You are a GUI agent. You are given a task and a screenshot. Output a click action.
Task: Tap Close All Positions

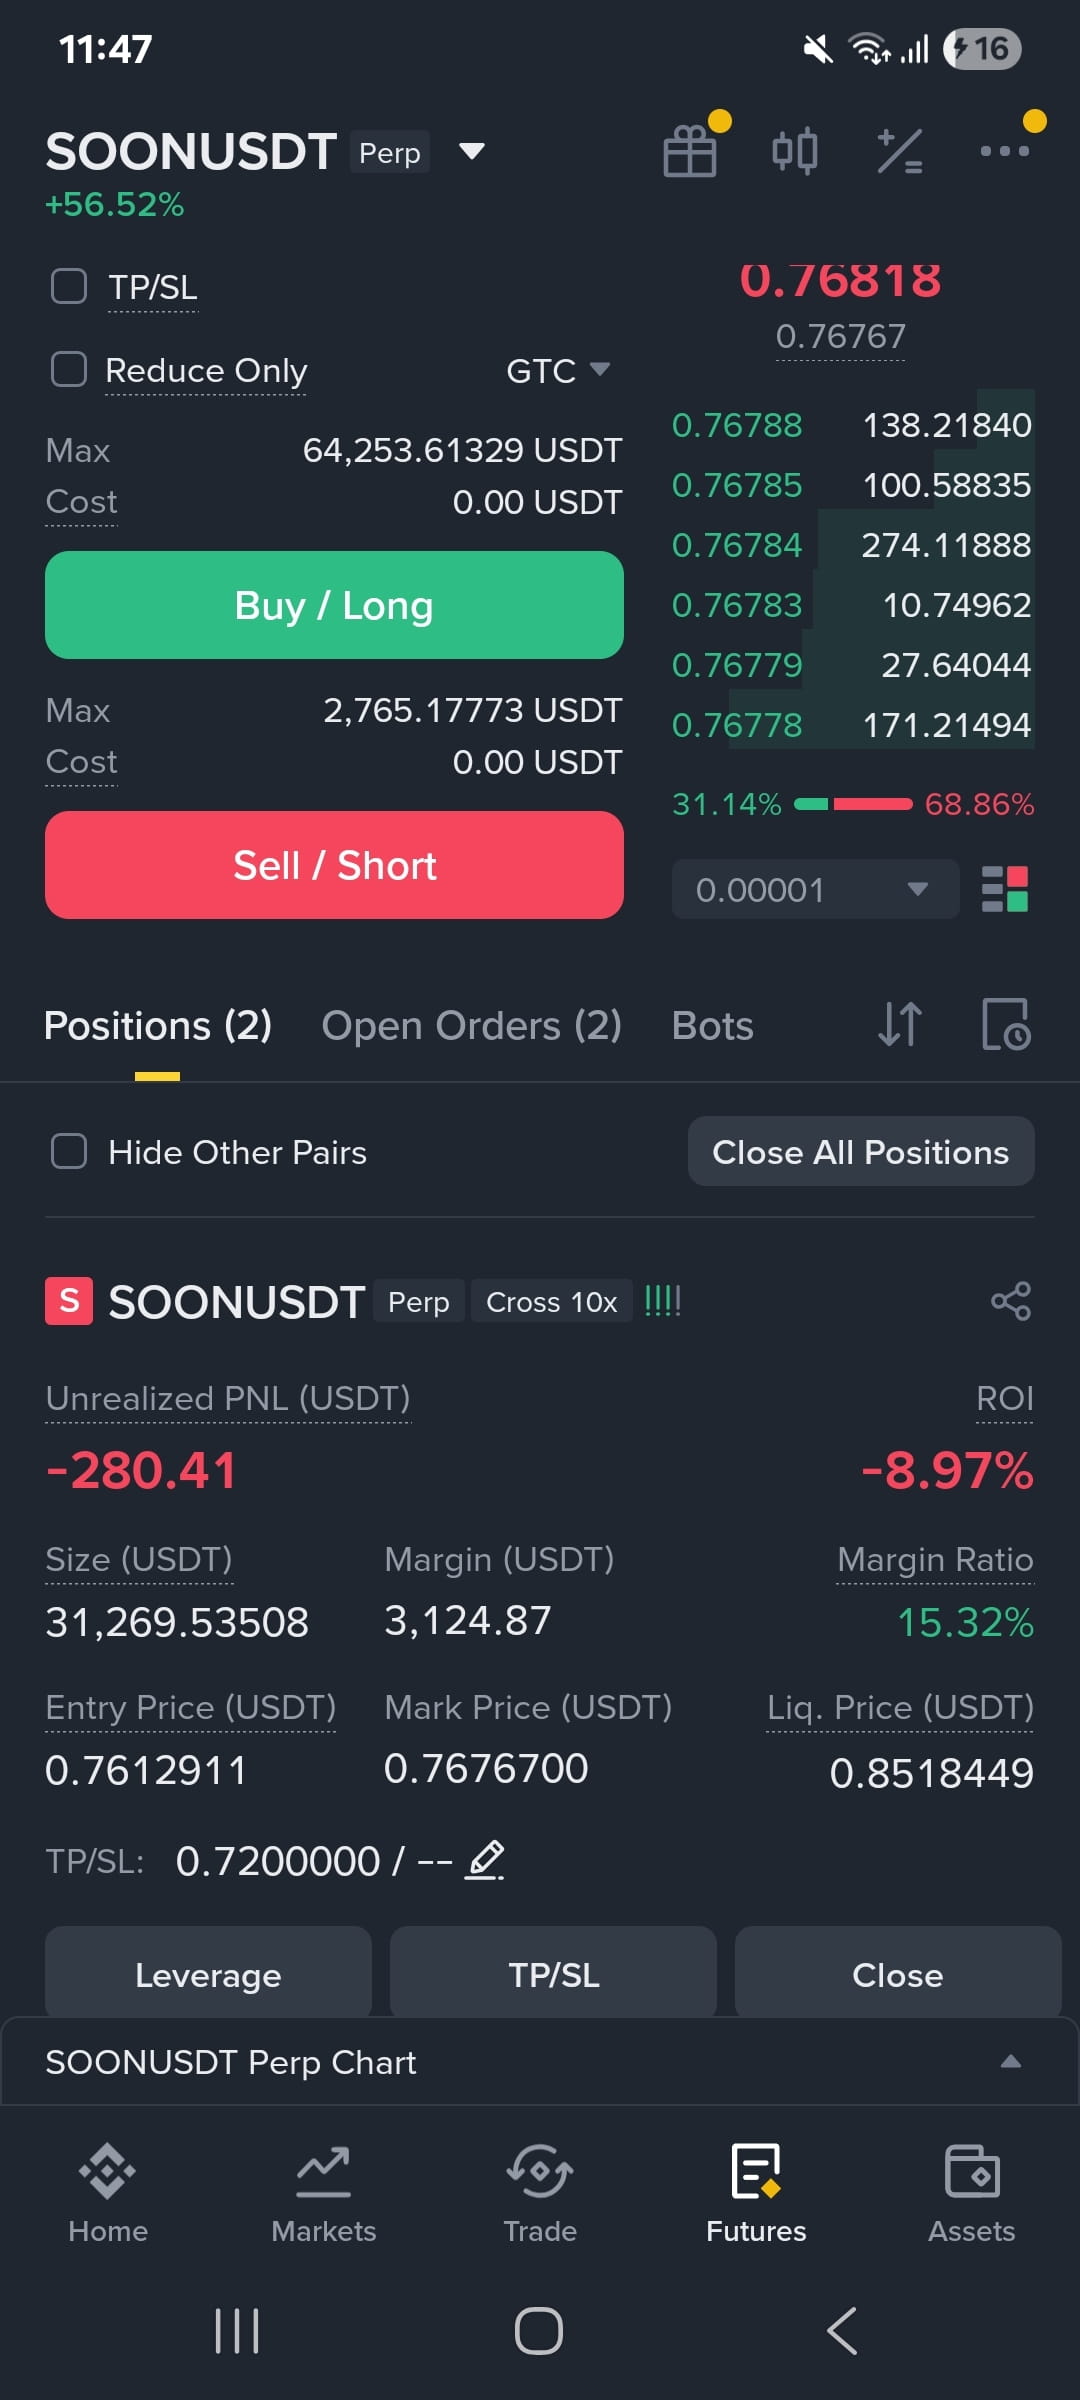(861, 1151)
